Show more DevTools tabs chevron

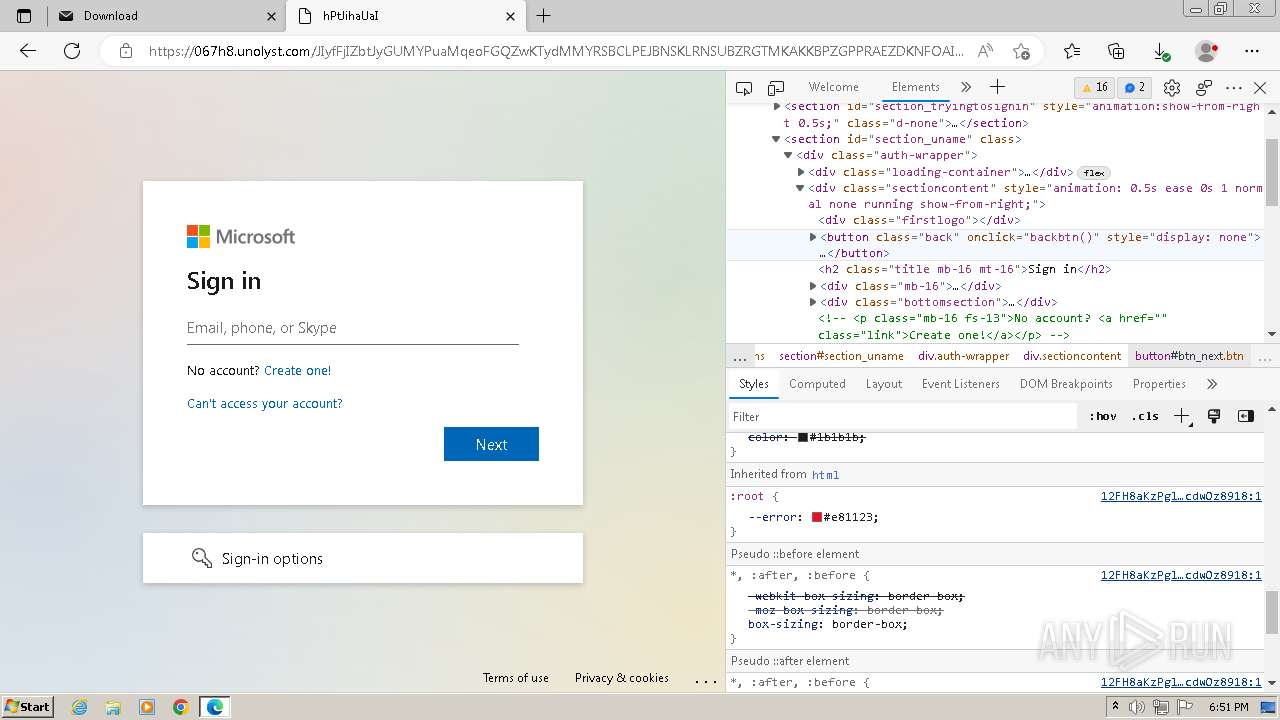click(x=966, y=87)
